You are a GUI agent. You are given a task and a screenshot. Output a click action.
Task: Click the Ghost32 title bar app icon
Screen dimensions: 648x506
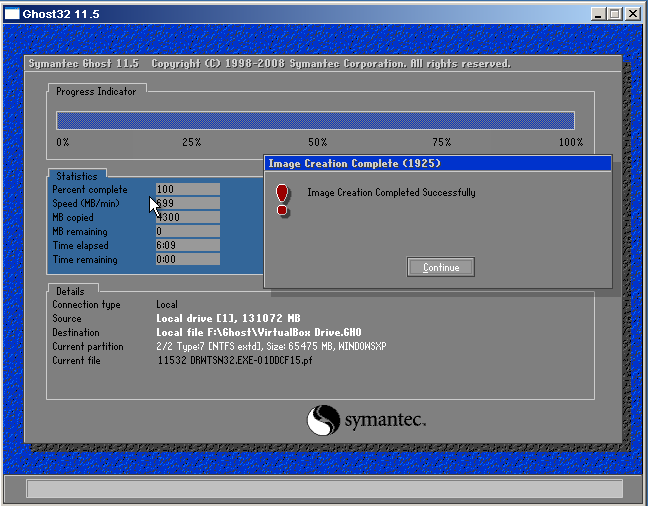pyautogui.click(x=12, y=14)
